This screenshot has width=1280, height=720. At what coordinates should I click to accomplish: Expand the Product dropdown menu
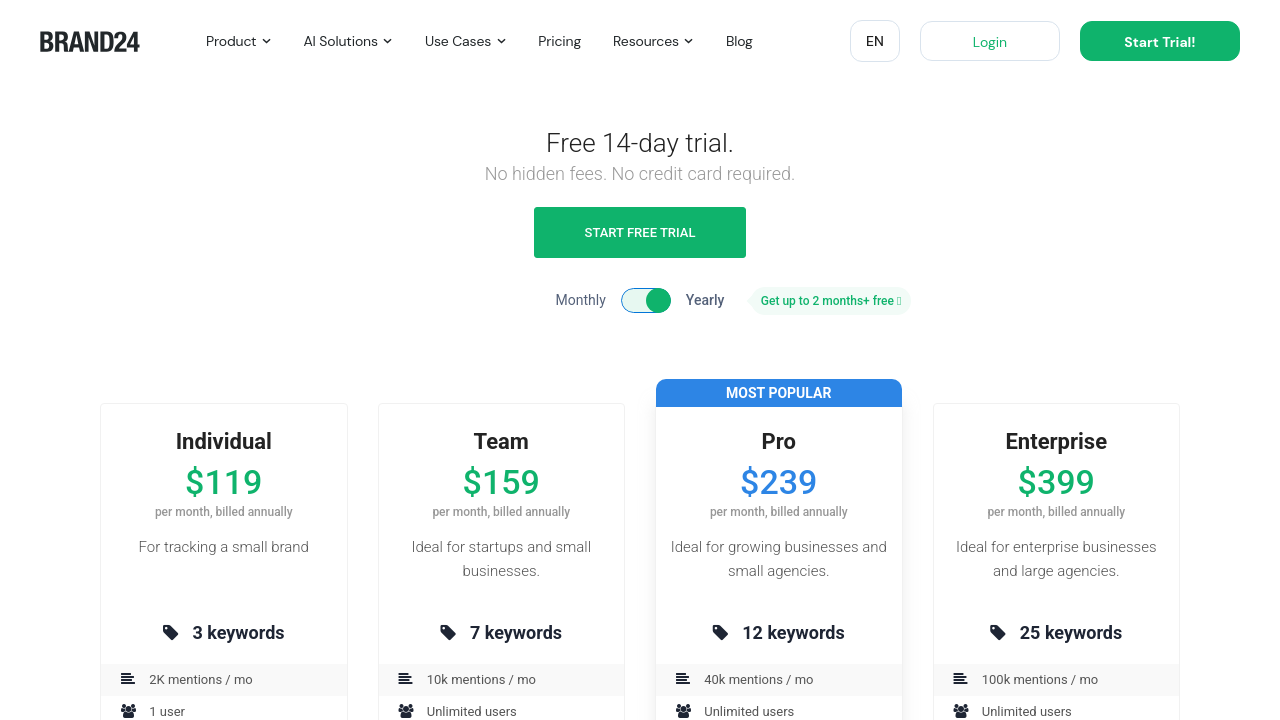pos(238,41)
